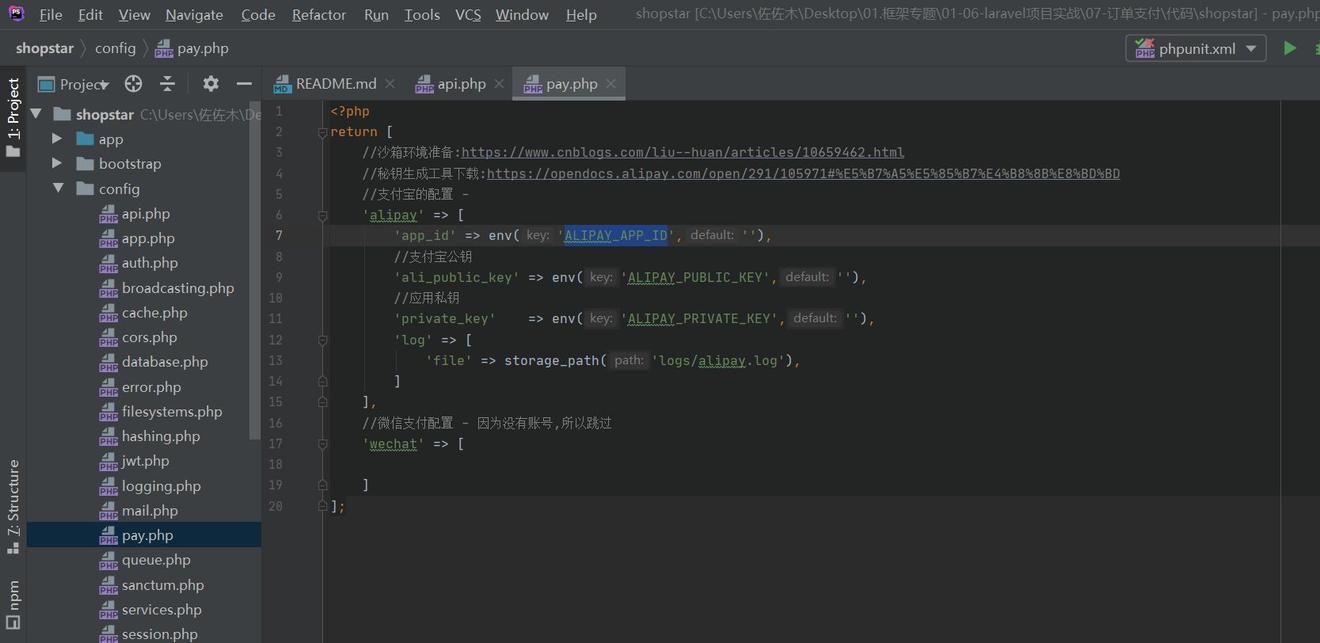
Task: Expand the bootstrap folder
Action: [57, 163]
